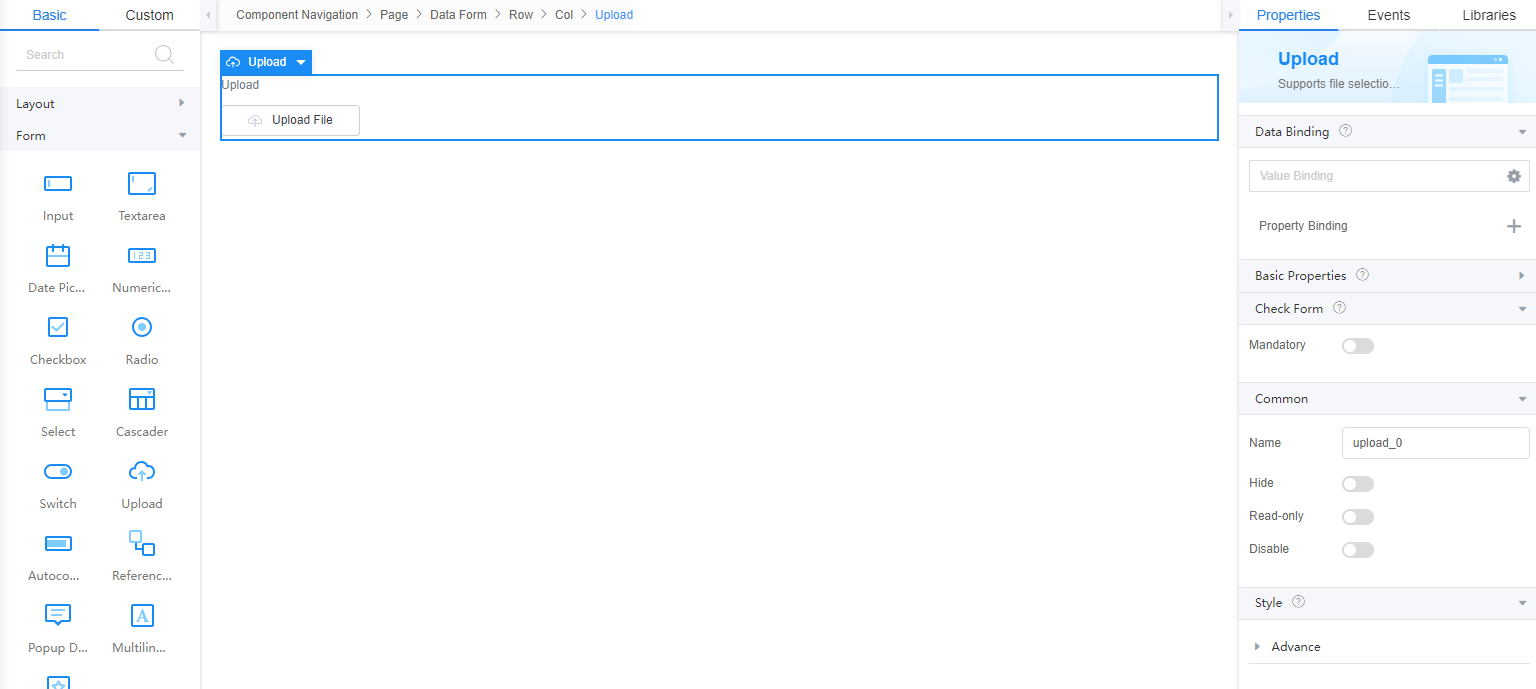
Task: Open the Value Binding settings gear
Action: pos(1514,176)
